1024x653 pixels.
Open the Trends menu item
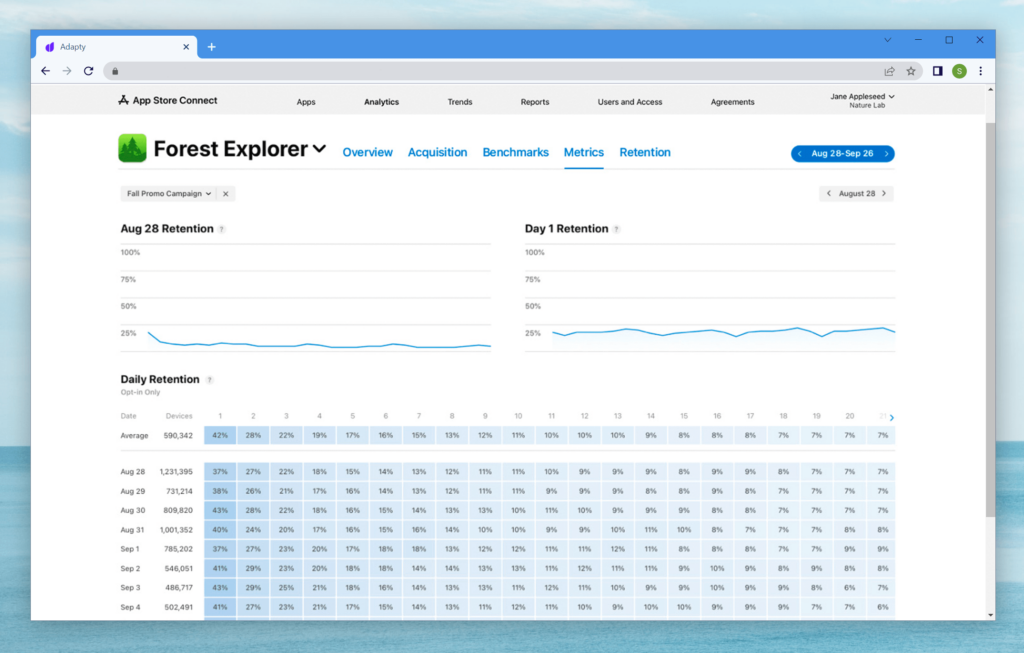pyautogui.click(x=460, y=102)
